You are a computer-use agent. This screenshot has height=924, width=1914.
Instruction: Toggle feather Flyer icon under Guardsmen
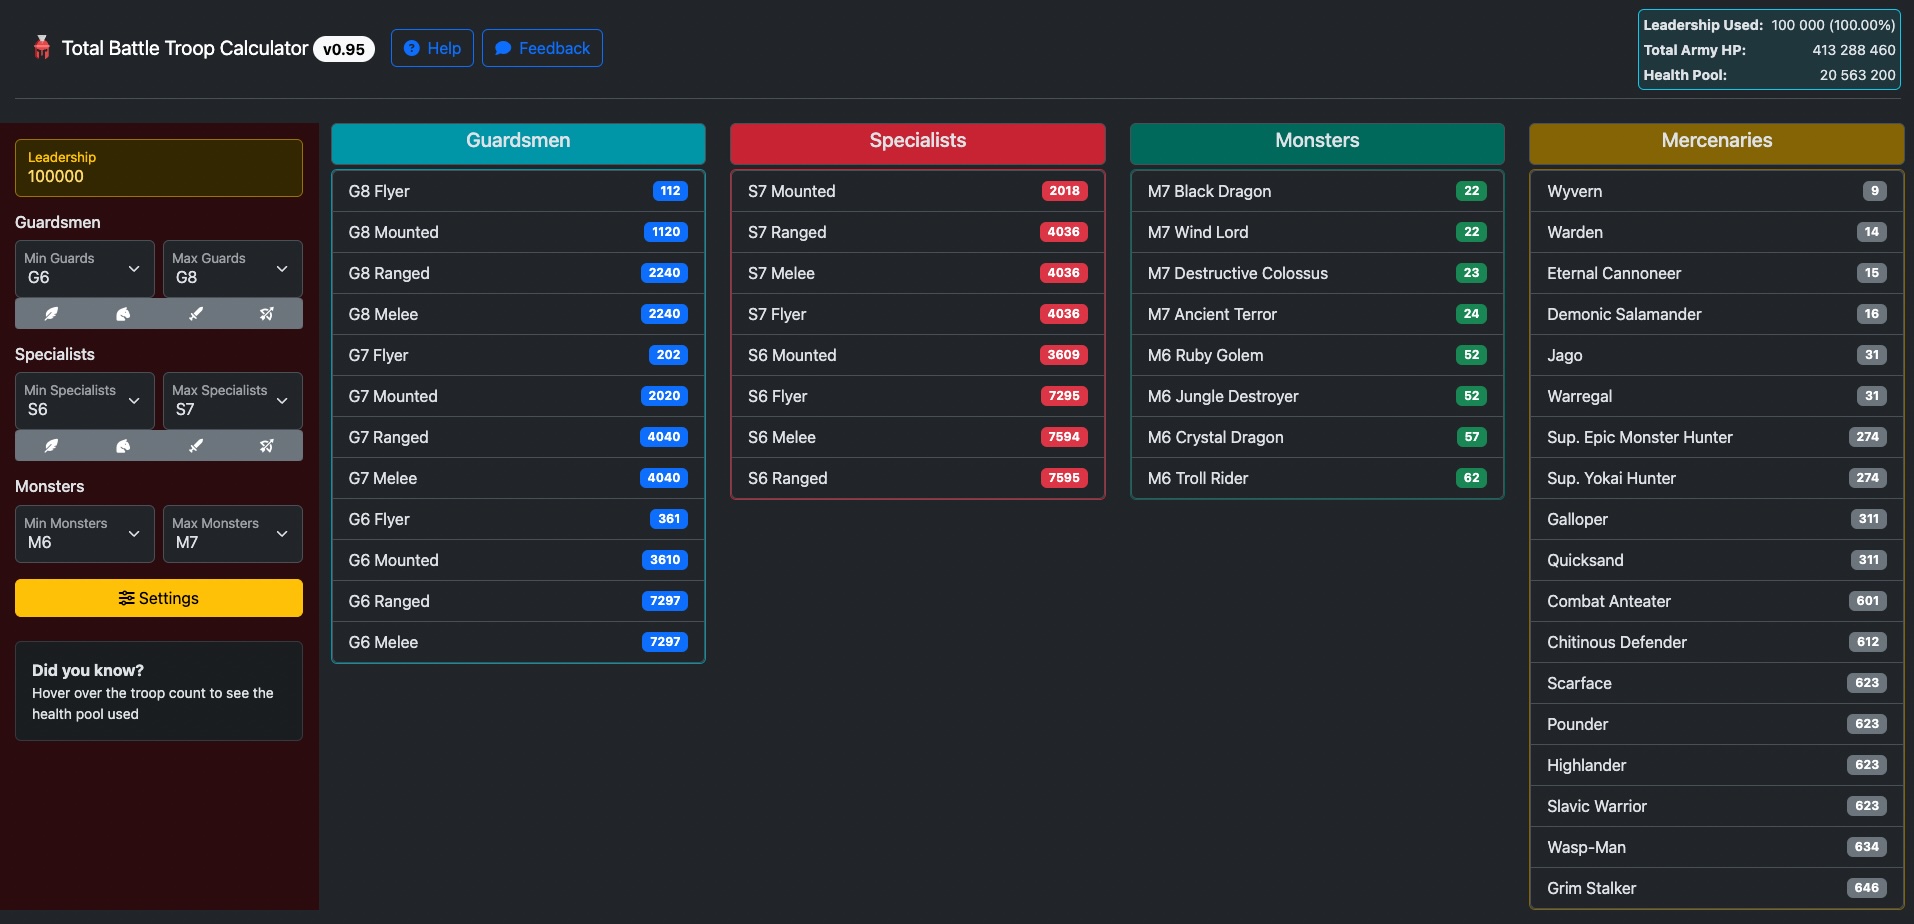pos(51,314)
